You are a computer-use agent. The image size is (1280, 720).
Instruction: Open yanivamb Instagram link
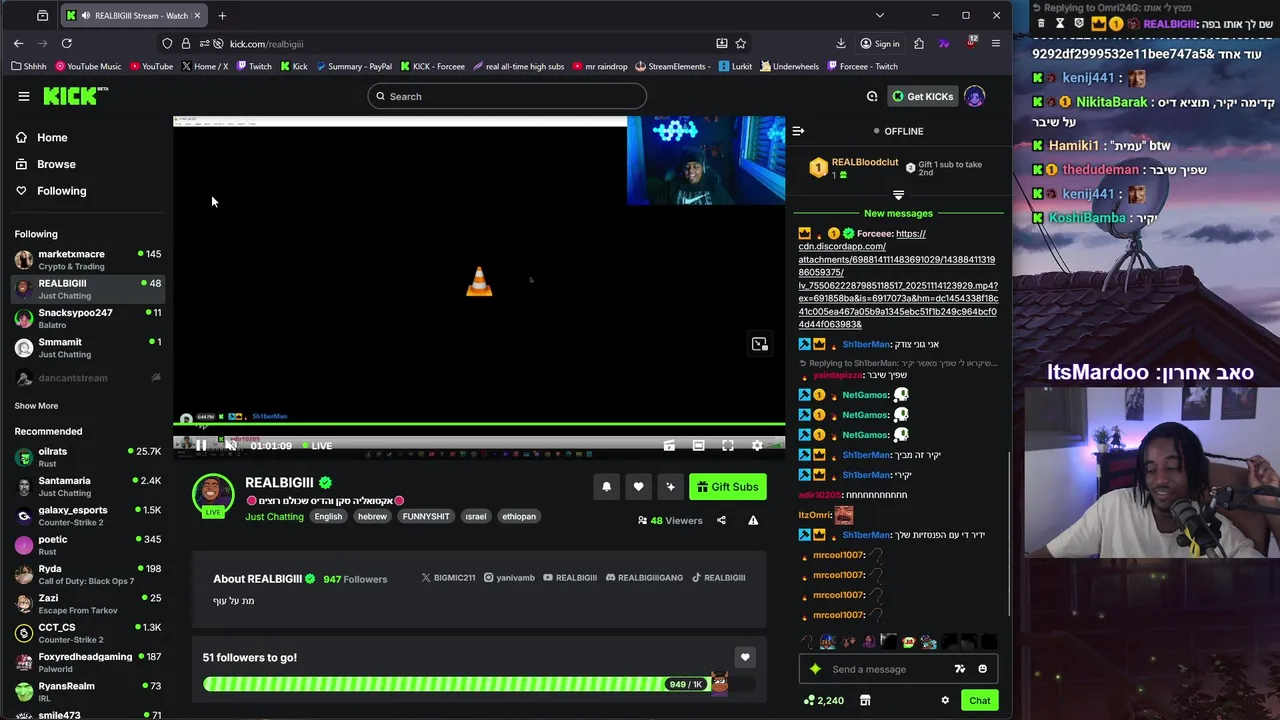(510, 578)
